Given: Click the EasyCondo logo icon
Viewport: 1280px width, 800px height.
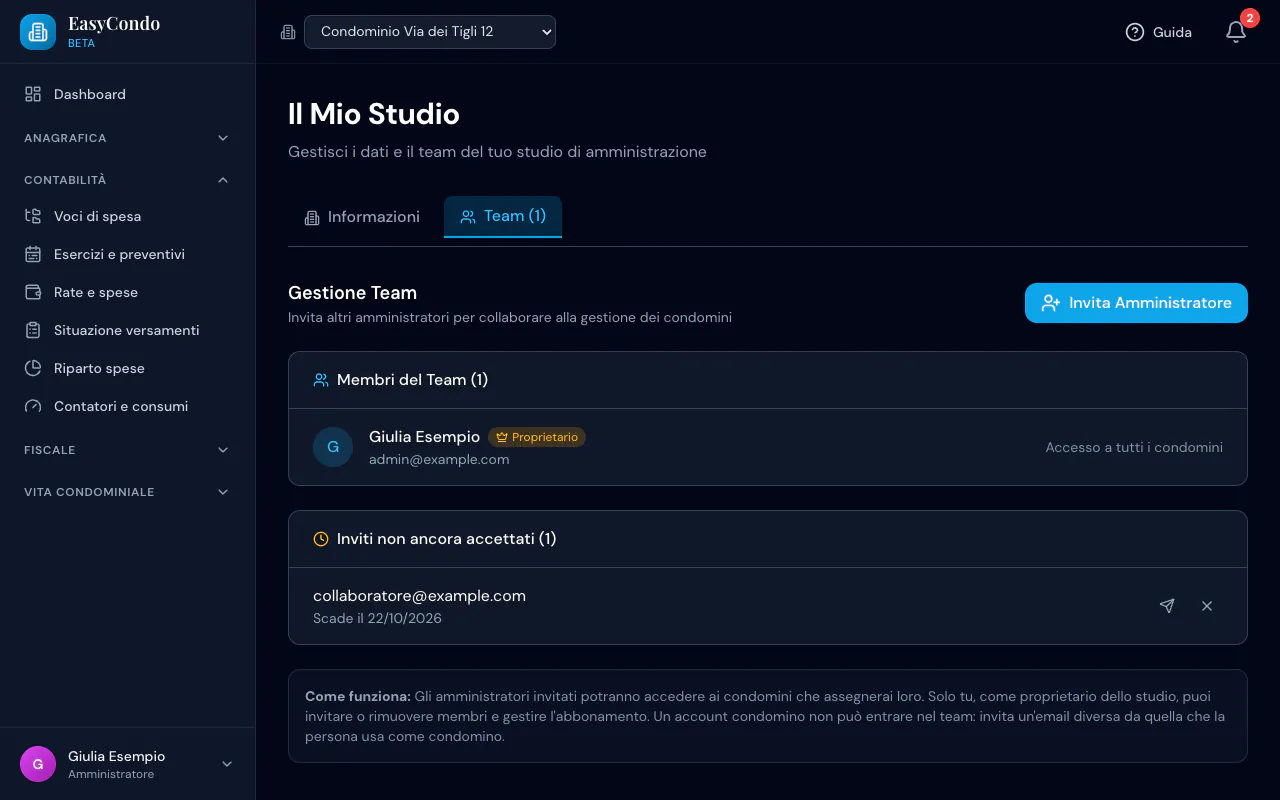Looking at the screenshot, I should pos(38,32).
